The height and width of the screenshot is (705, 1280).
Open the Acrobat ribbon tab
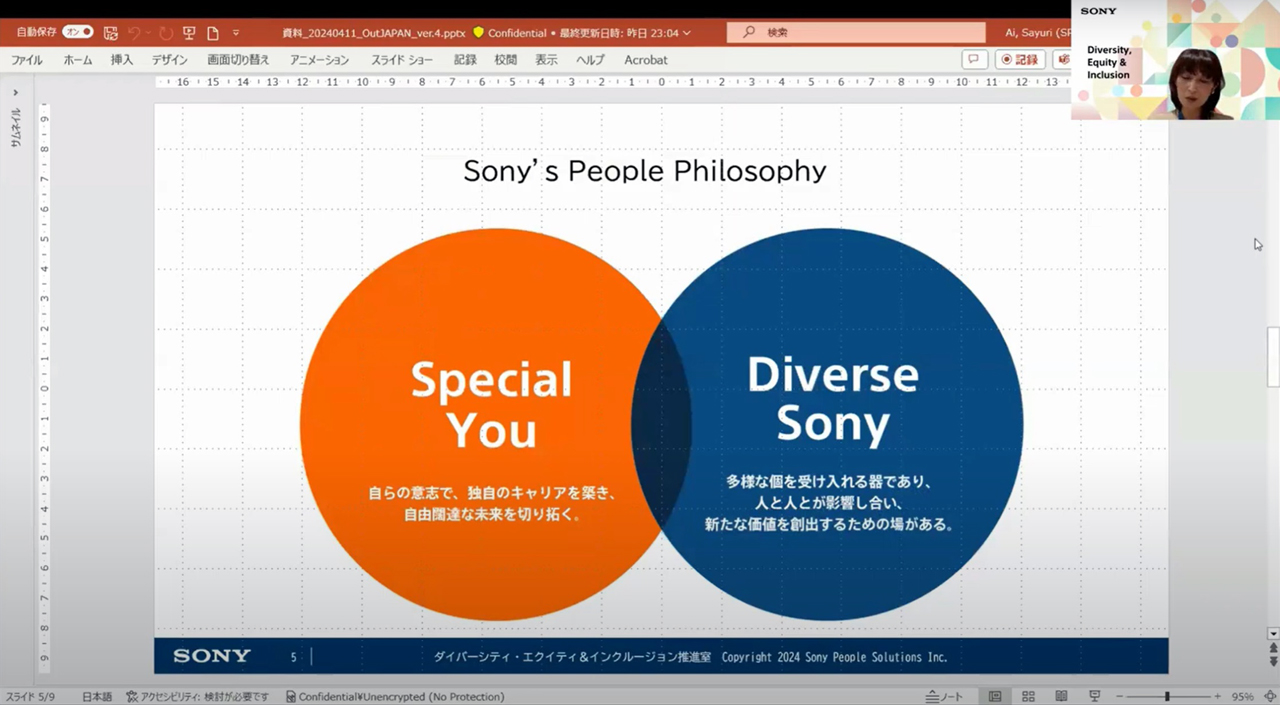tap(646, 60)
